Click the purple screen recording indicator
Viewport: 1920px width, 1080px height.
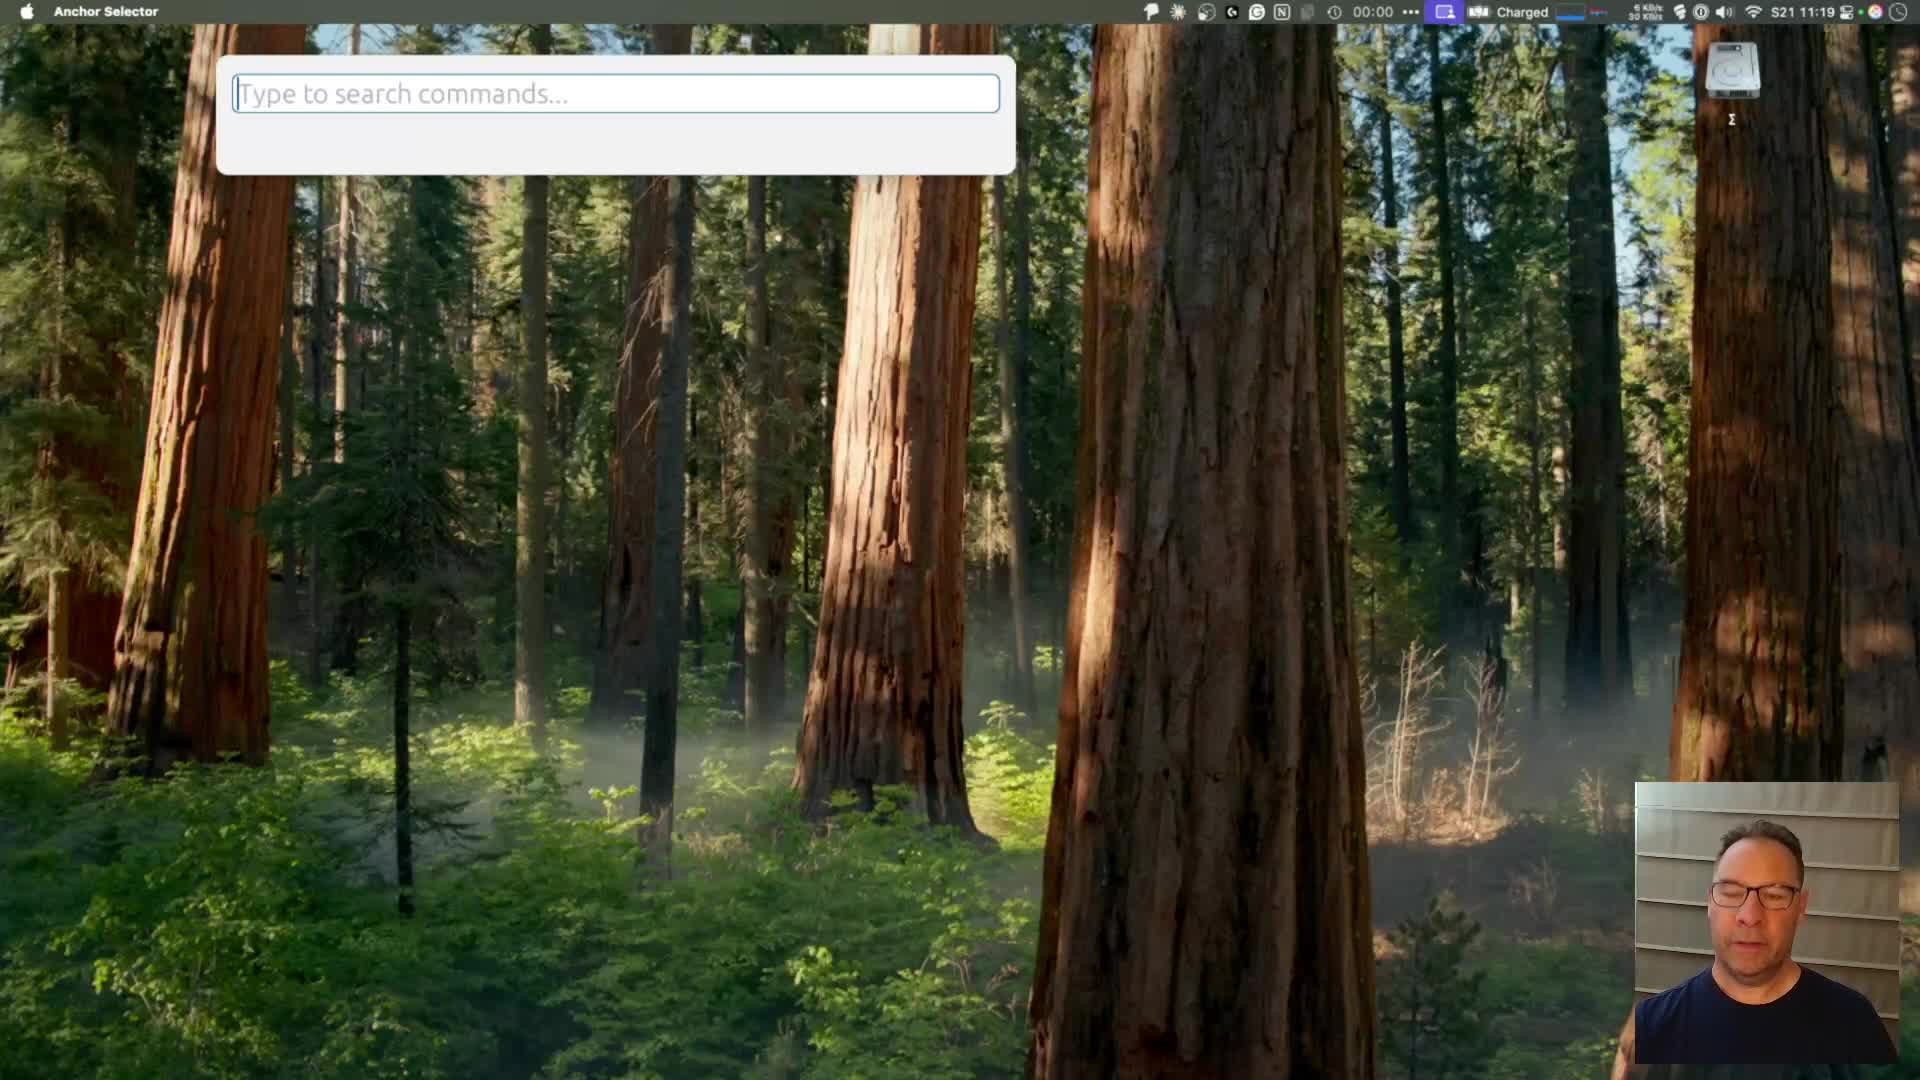[x=1444, y=11]
